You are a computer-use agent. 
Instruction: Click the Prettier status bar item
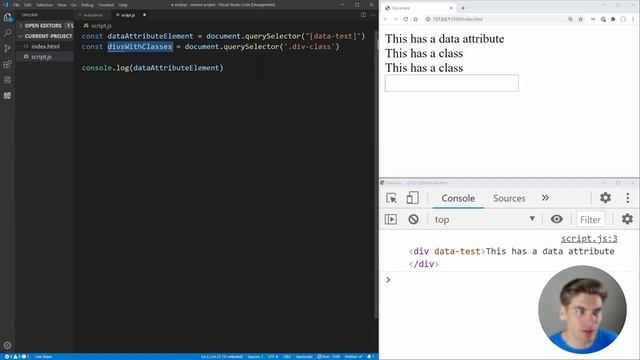(353, 357)
